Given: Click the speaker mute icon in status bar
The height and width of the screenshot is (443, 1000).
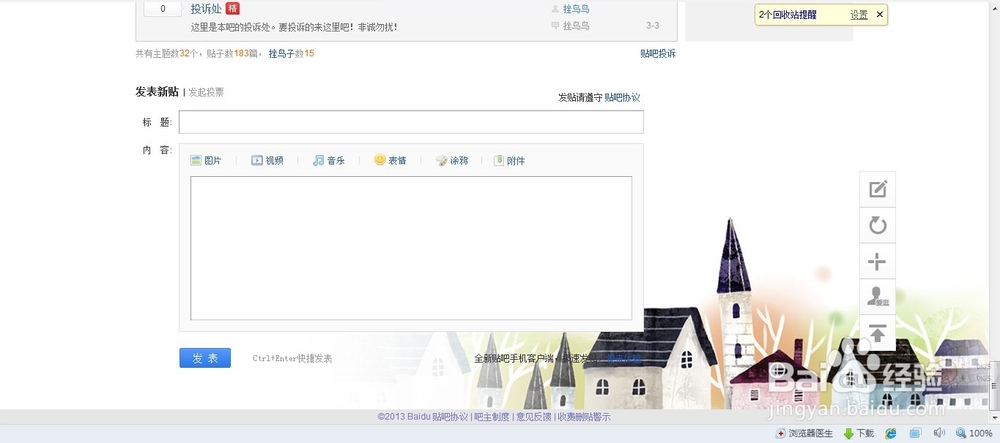Looking at the screenshot, I should pos(939,433).
